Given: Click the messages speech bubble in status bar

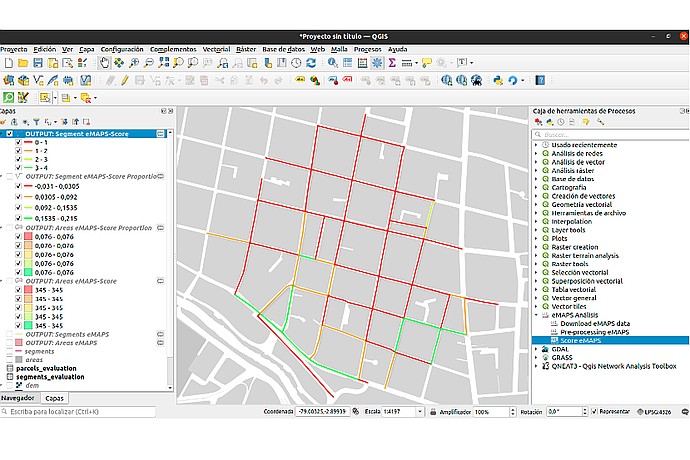Looking at the screenshot, I should pyautogui.click(x=684, y=412).
